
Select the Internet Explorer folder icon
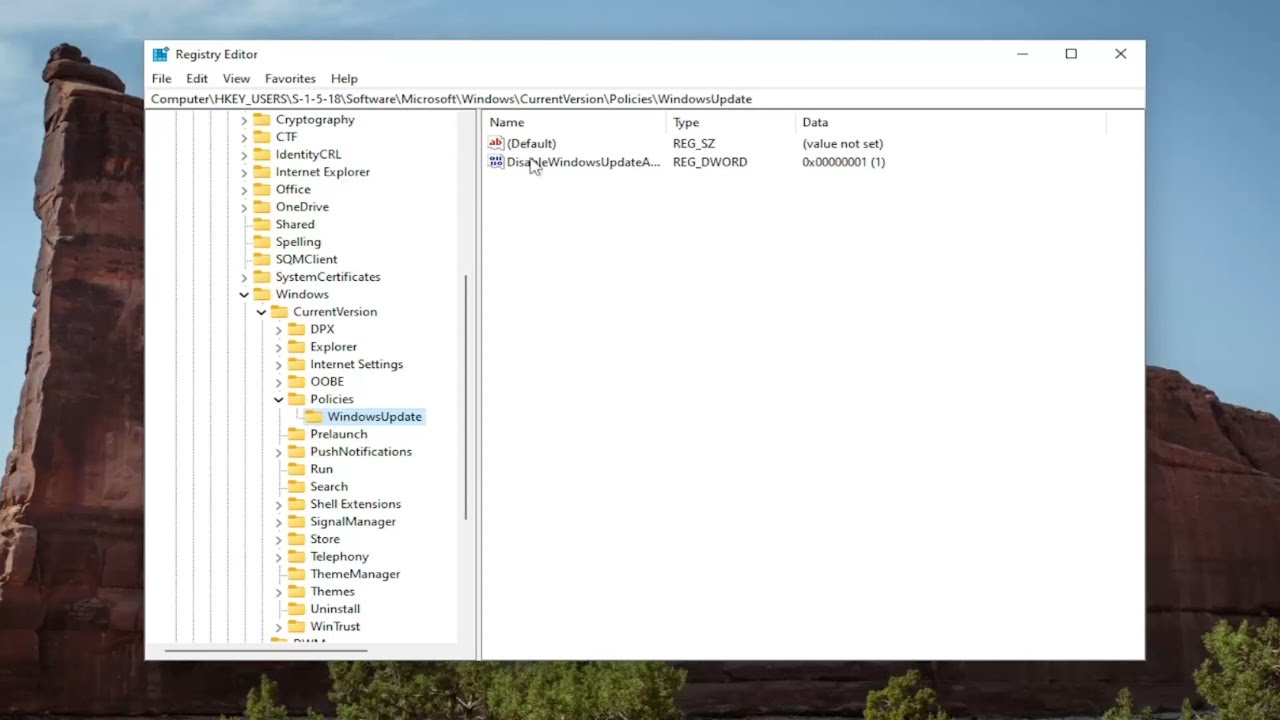pos(262,172)
